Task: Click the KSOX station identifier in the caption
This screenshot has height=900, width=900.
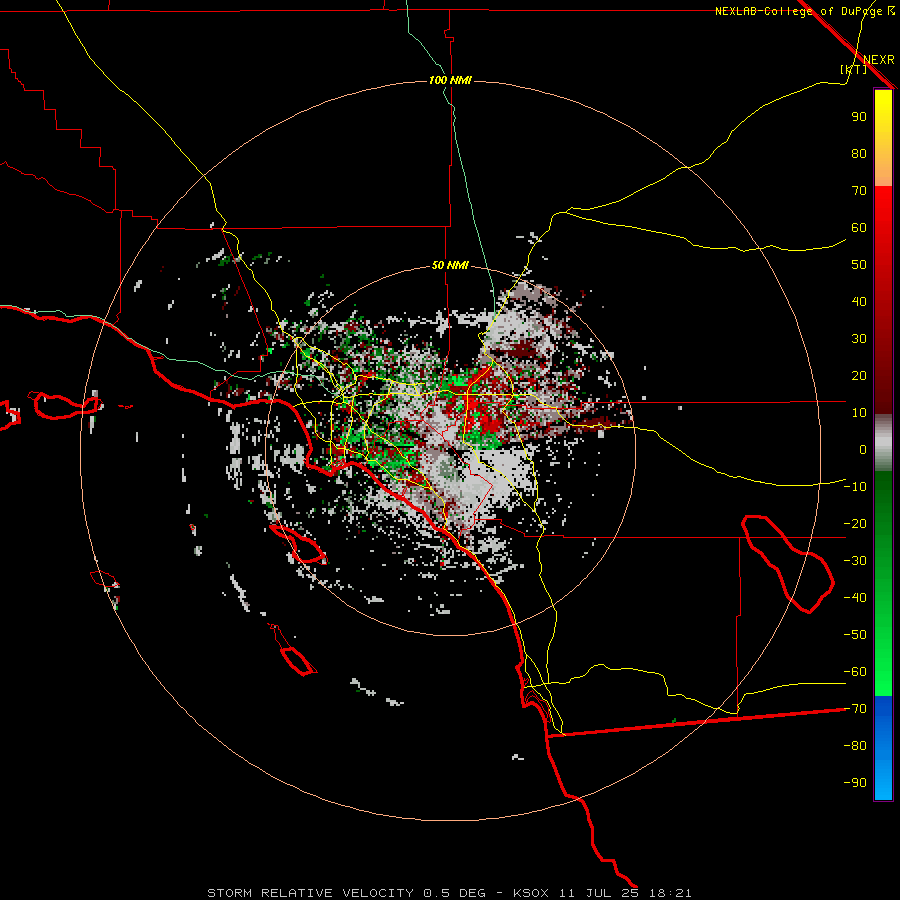Action: coord(531,893)
